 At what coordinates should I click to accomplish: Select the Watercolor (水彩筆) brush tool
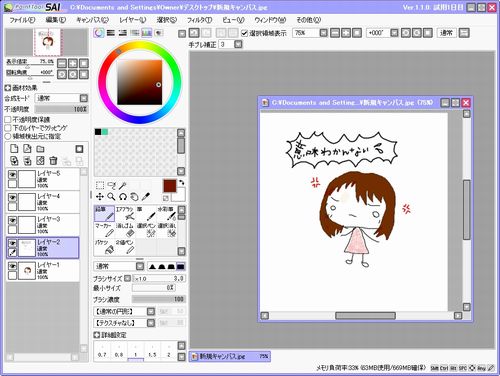[166, 214]
